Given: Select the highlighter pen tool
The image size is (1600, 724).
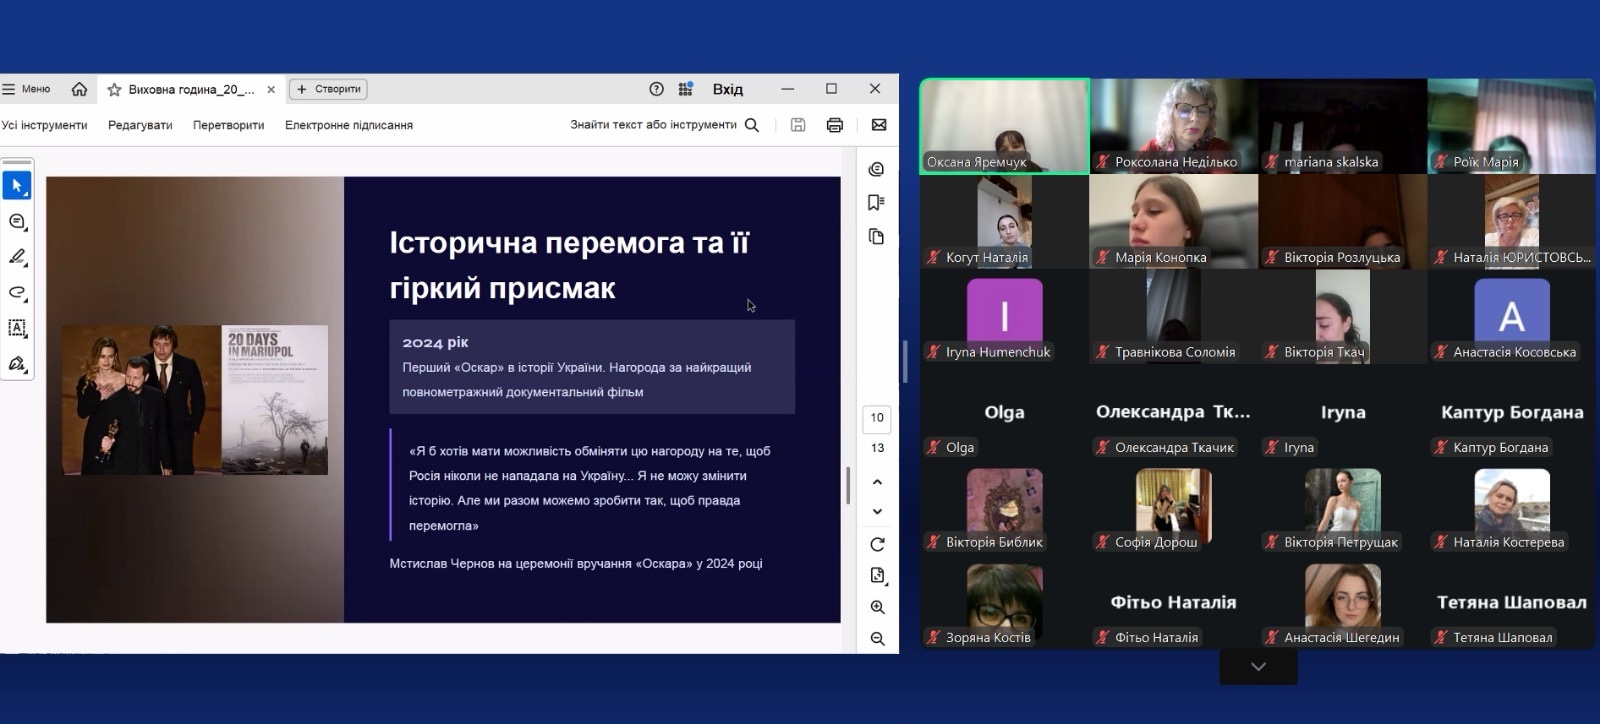Looking at the screenshot, I should [17, 257].
